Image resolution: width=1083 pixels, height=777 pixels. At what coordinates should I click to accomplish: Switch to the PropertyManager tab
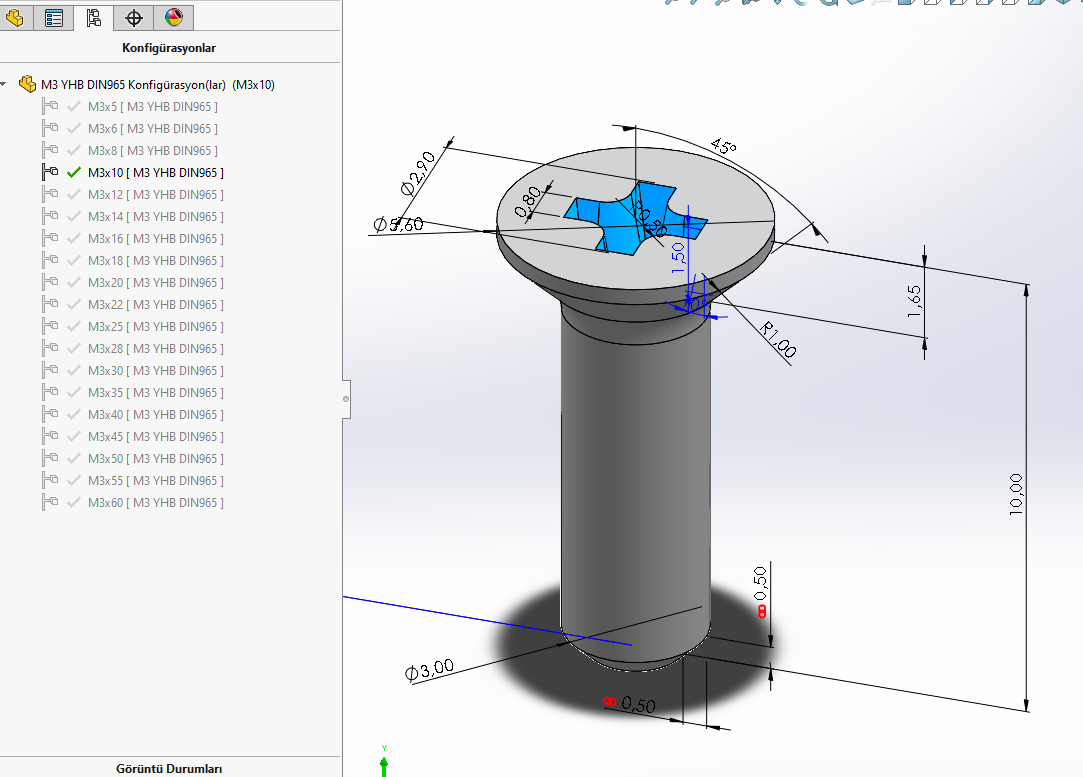54,17
